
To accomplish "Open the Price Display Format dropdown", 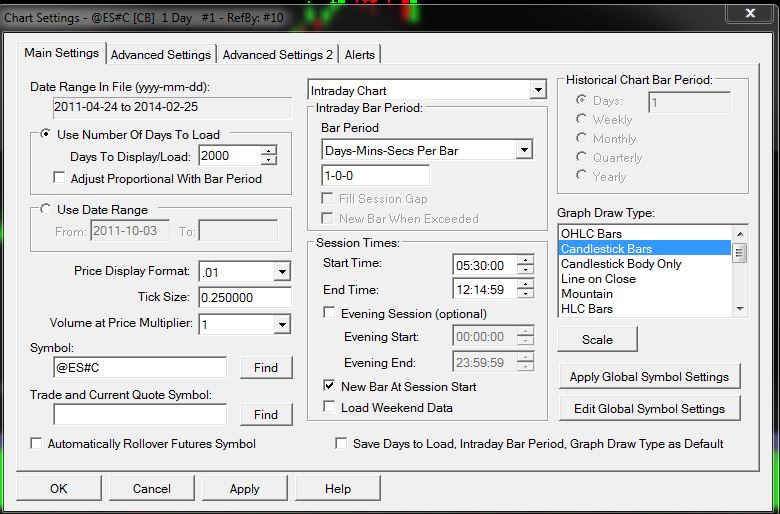I will point(282,272).
